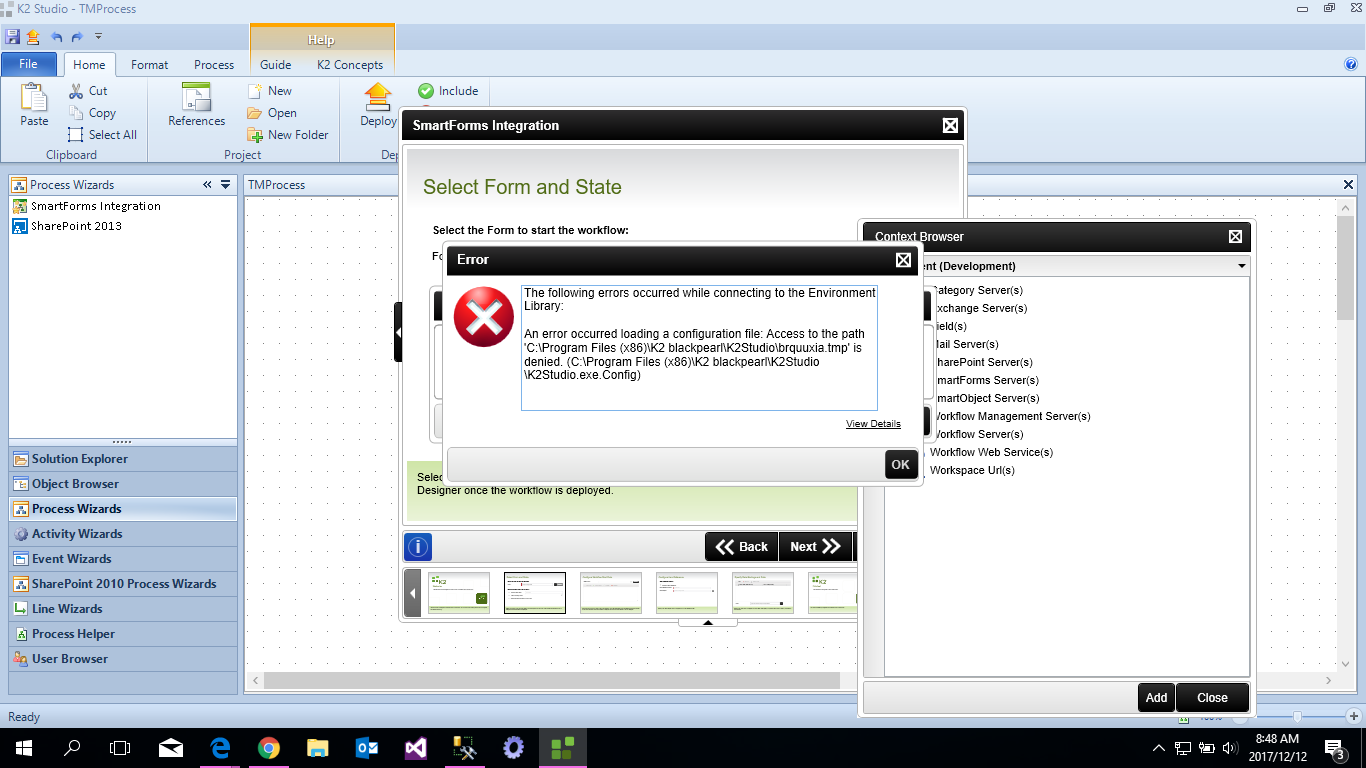Image resolution: width=1366 pixels, height=768 pixels.
Task: Open the notification center icon
Action: [1334, 747]
